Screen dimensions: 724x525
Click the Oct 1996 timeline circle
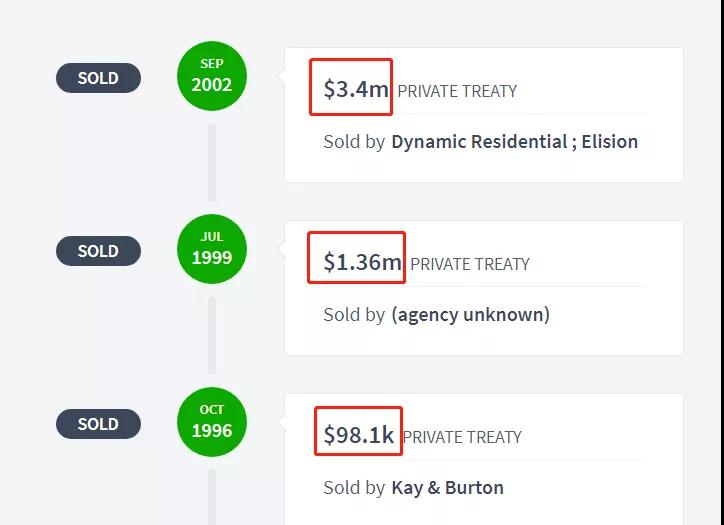click(x=211, y=422)
